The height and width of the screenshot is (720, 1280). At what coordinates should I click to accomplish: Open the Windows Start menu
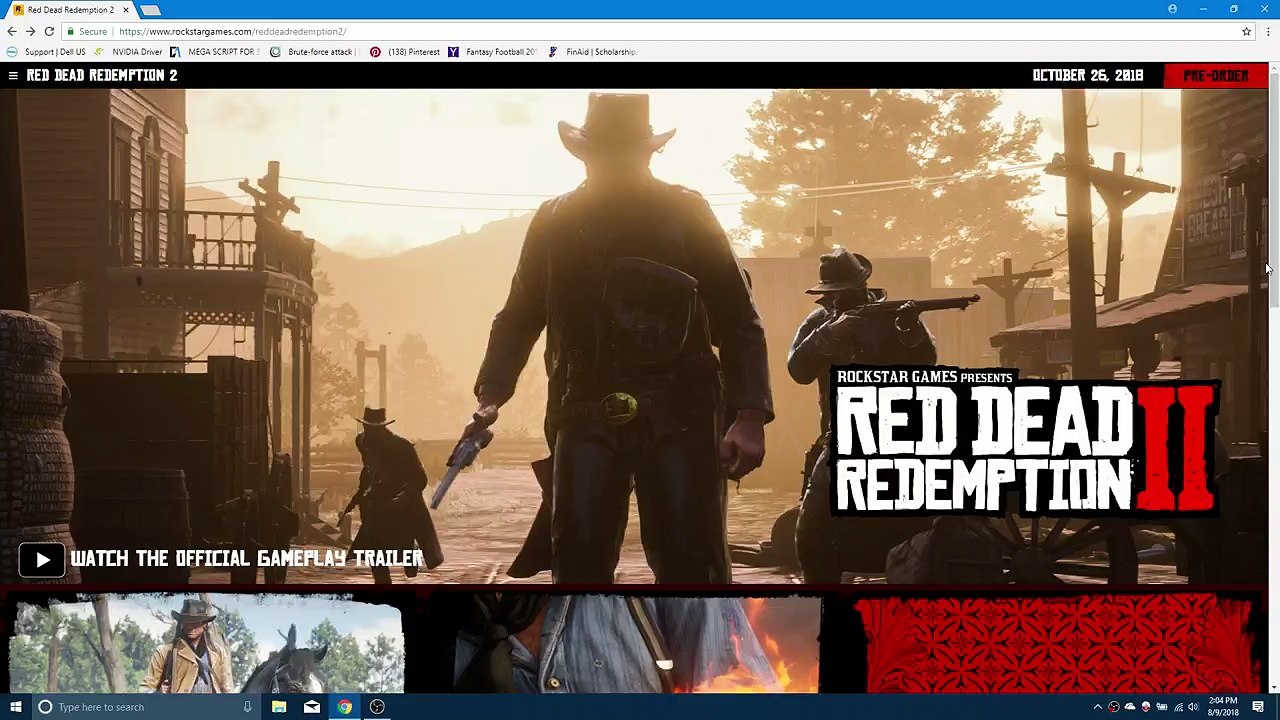[15, 707]
